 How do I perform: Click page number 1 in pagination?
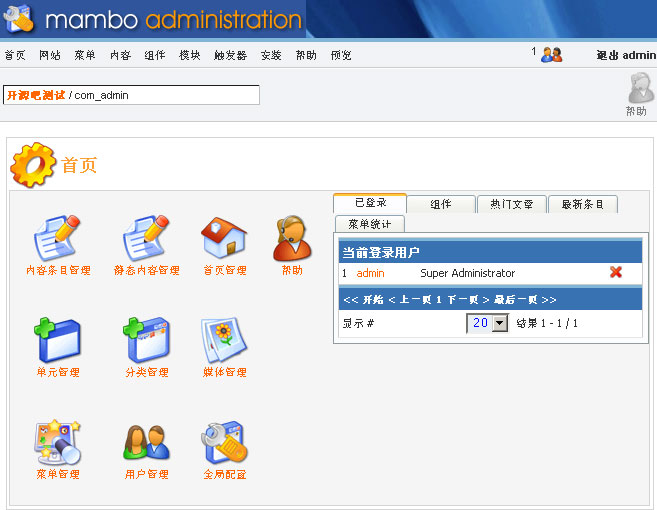tap(439, 300)
